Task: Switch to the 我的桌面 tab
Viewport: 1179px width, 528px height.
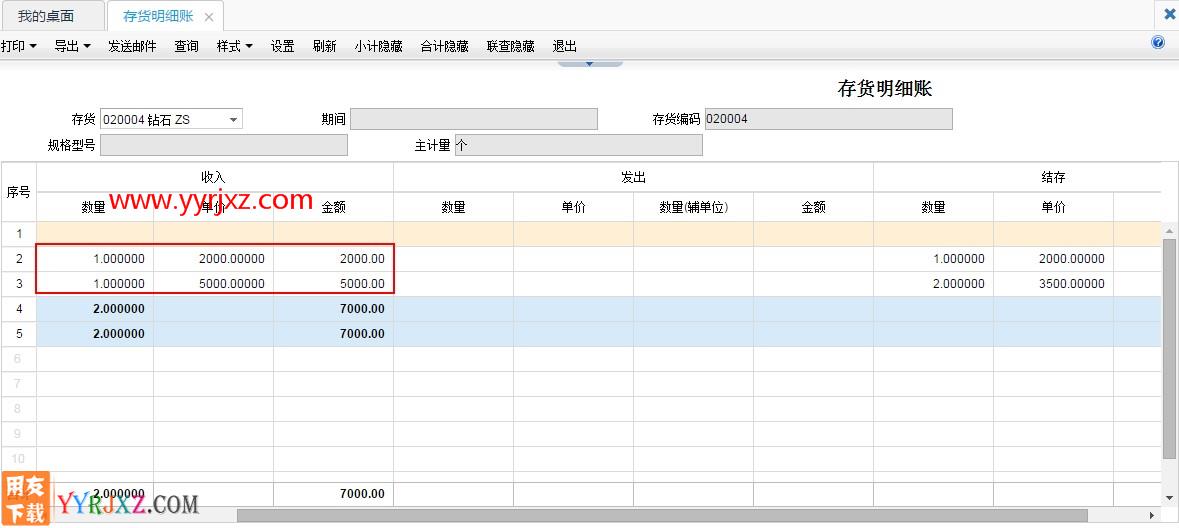Action: click(46, 16)
